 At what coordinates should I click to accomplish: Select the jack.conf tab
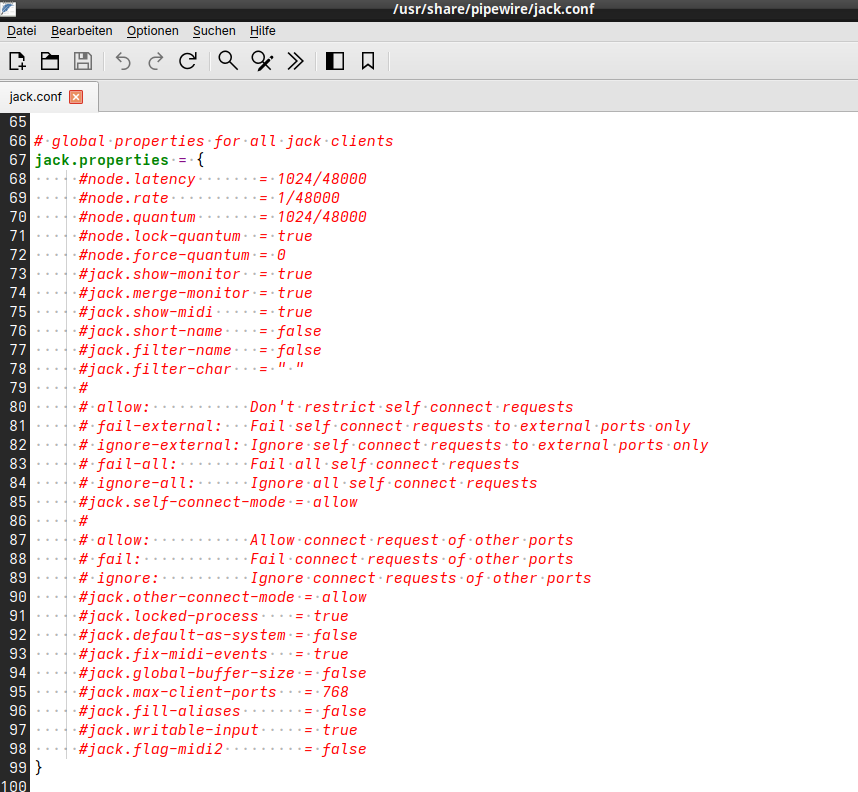tap(35, 97)
